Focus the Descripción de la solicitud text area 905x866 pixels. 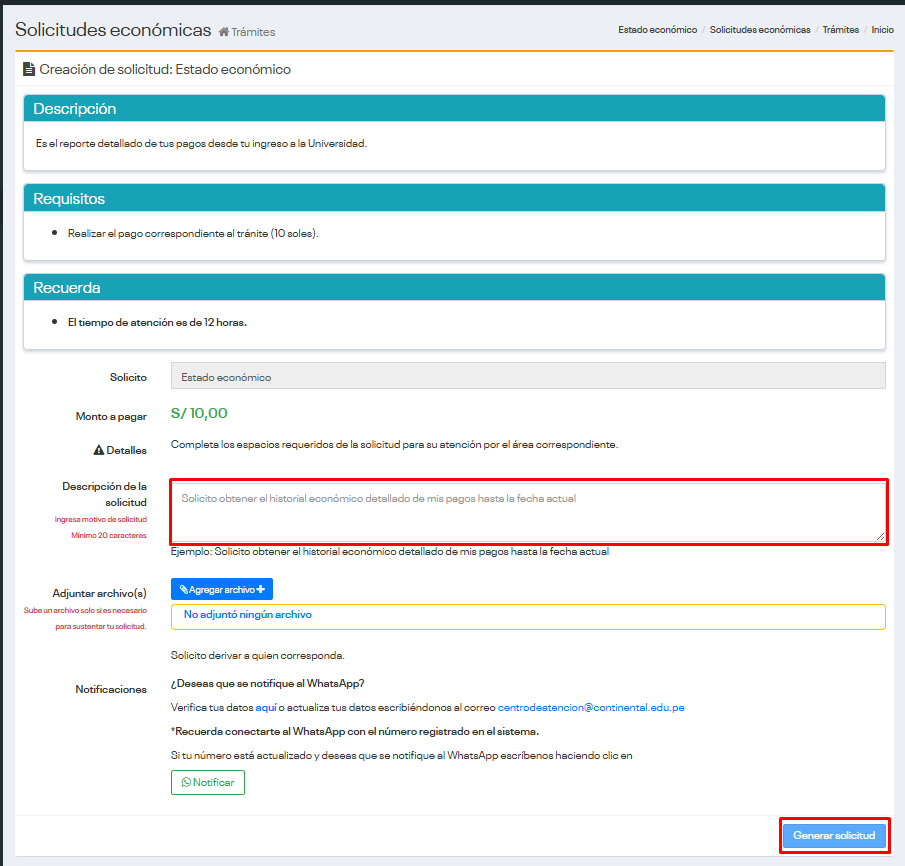[528, 512]
